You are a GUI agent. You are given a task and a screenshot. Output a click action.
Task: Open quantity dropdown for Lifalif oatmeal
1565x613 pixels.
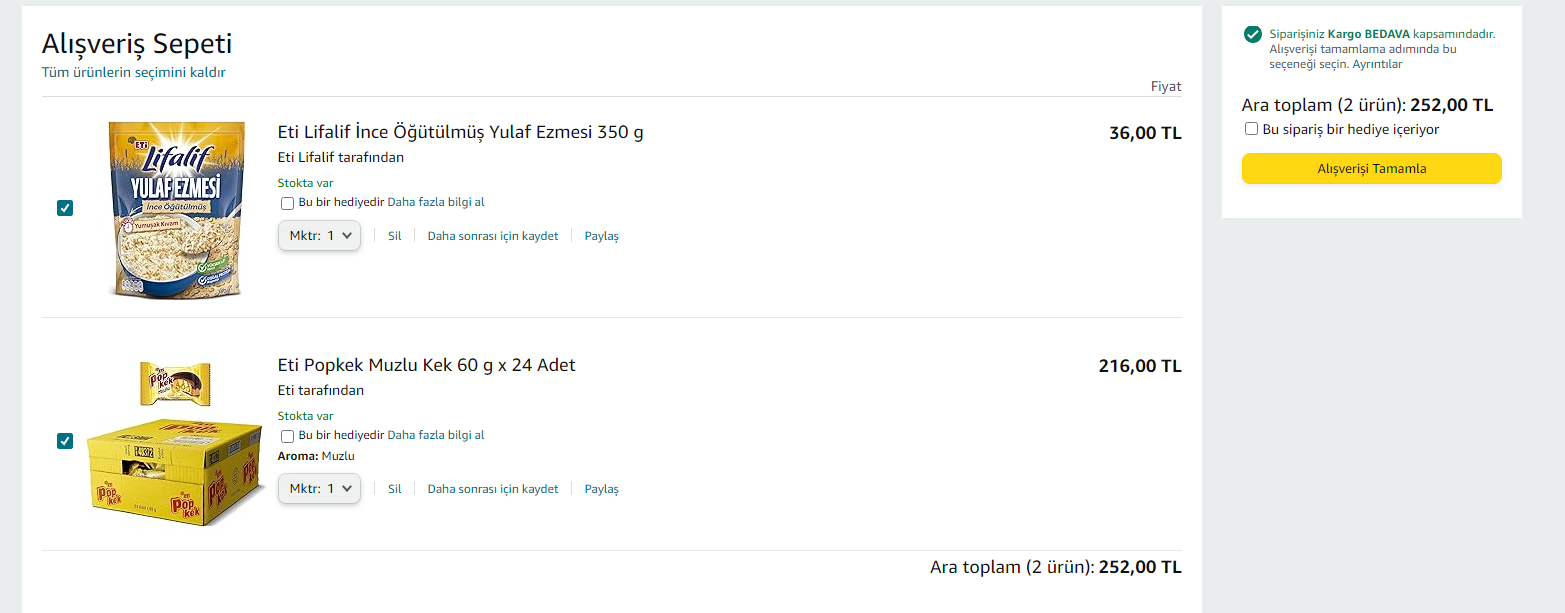[x=319, y=236]
